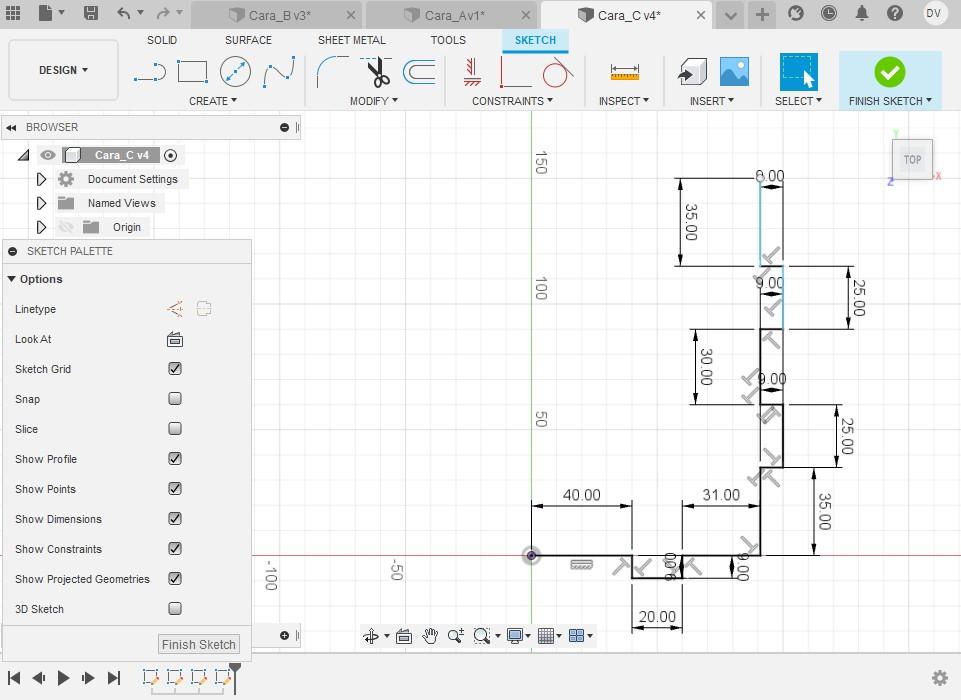Screen dimensions: 961x700
Task: Select the 2-point Rectangle tool
Action: (x=192, y=72)
